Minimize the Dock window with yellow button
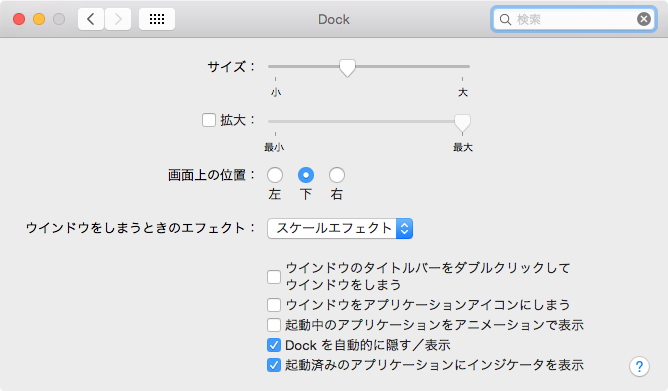 pos(39,19)
